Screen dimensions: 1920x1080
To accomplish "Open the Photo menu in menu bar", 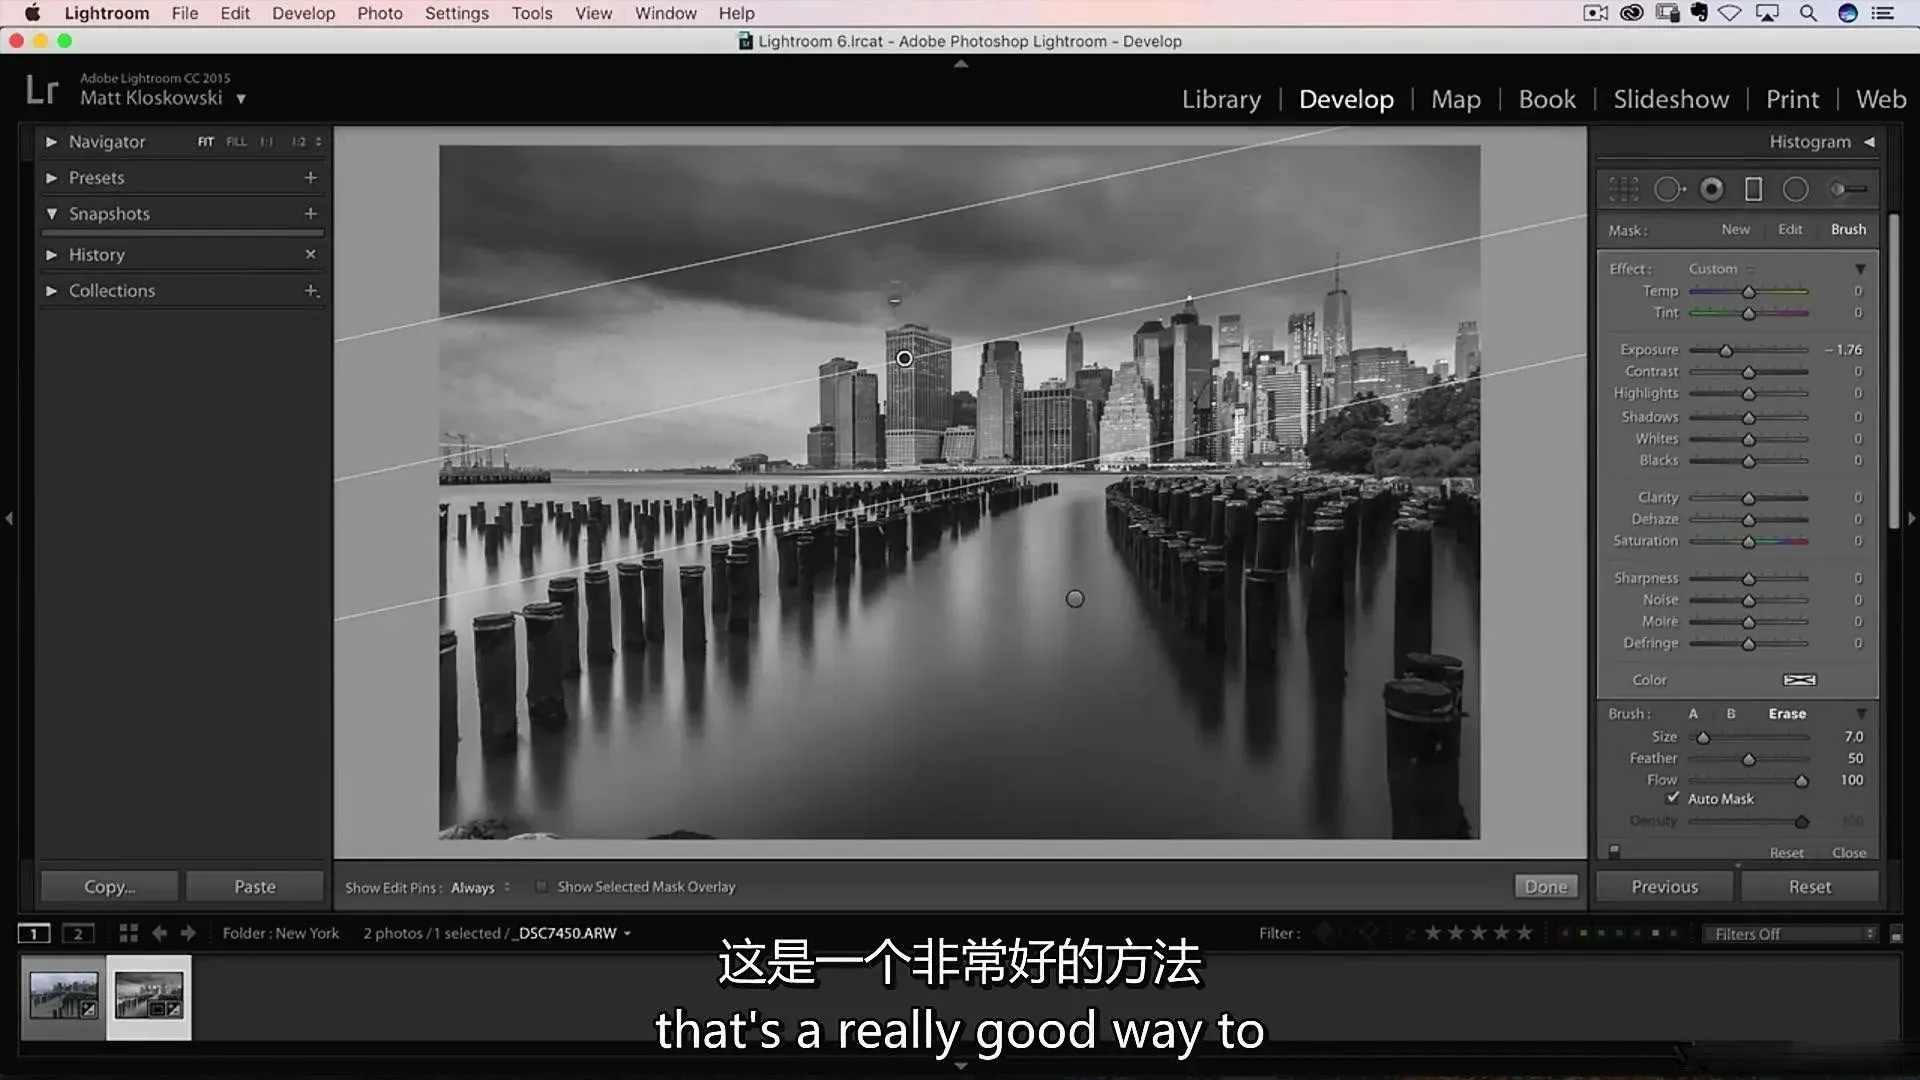I will (380, 13).
